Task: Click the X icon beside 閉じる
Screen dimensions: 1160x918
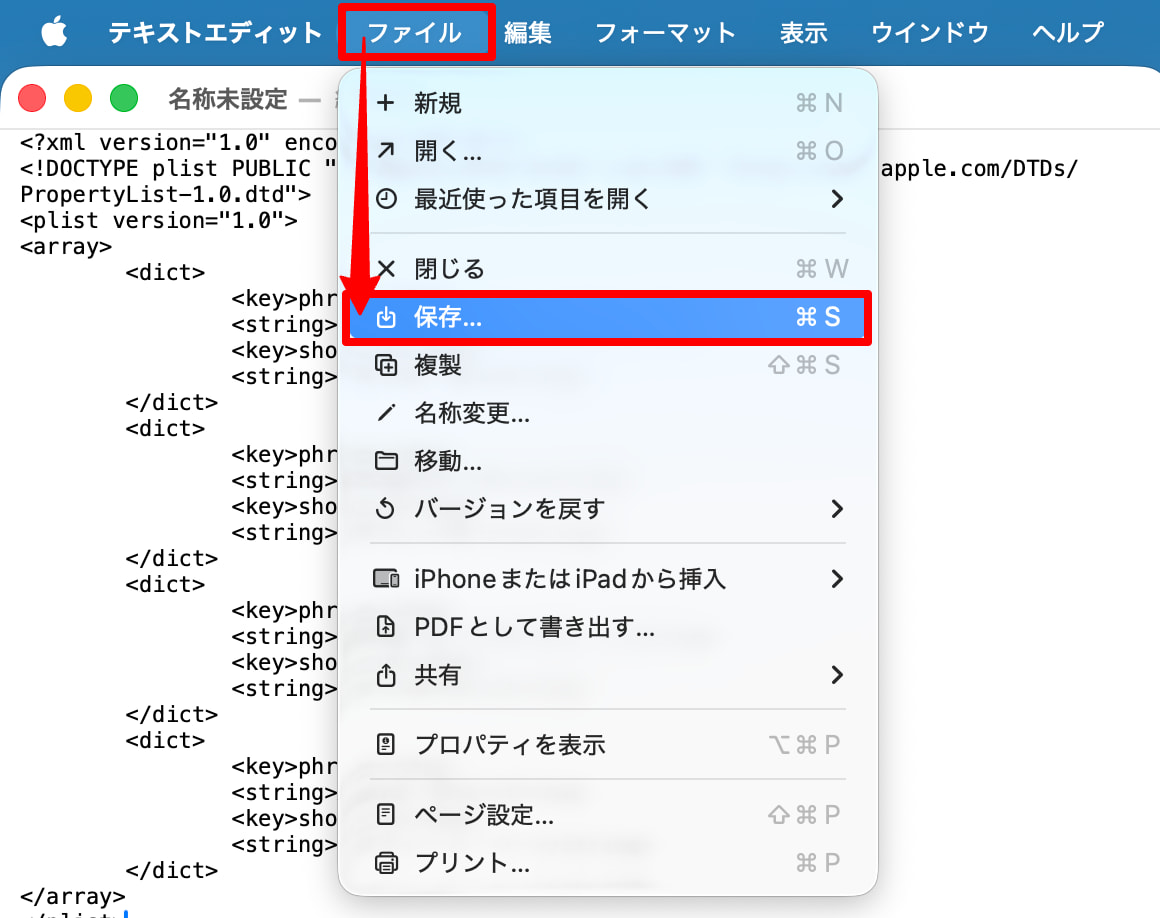Action: tap(386, 269)
